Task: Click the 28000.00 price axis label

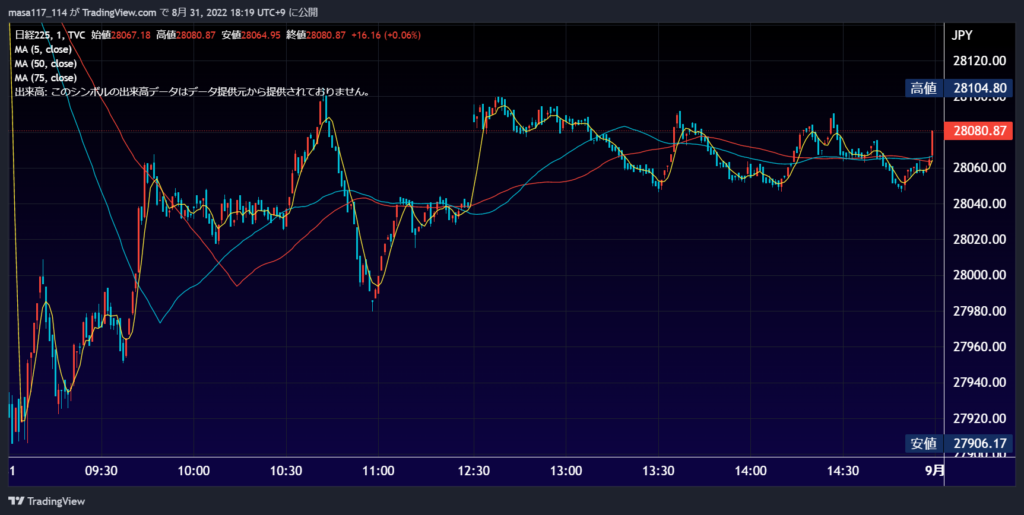Action: pos(979,275)
